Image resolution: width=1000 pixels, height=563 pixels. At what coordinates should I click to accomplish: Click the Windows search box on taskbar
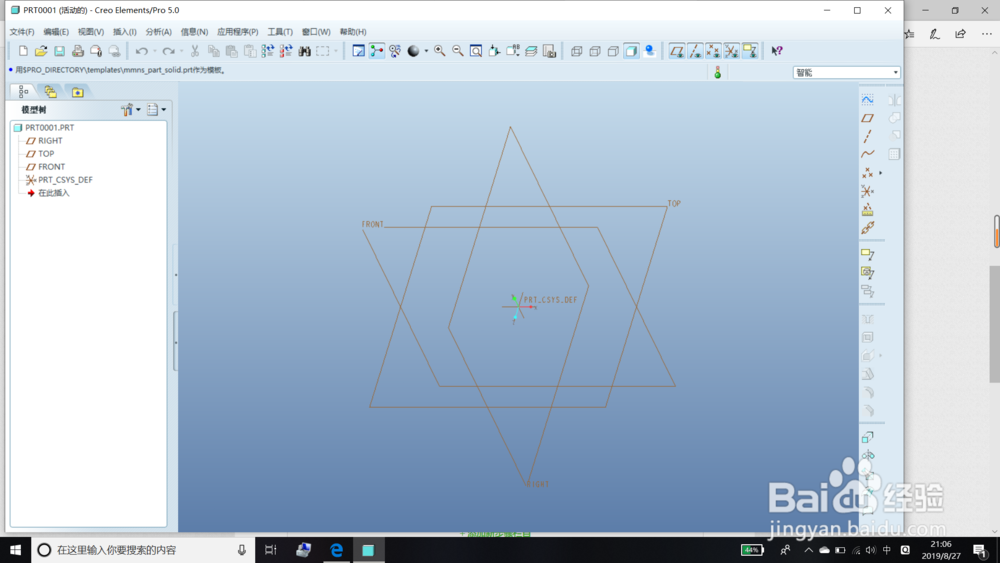coord(143,550)
